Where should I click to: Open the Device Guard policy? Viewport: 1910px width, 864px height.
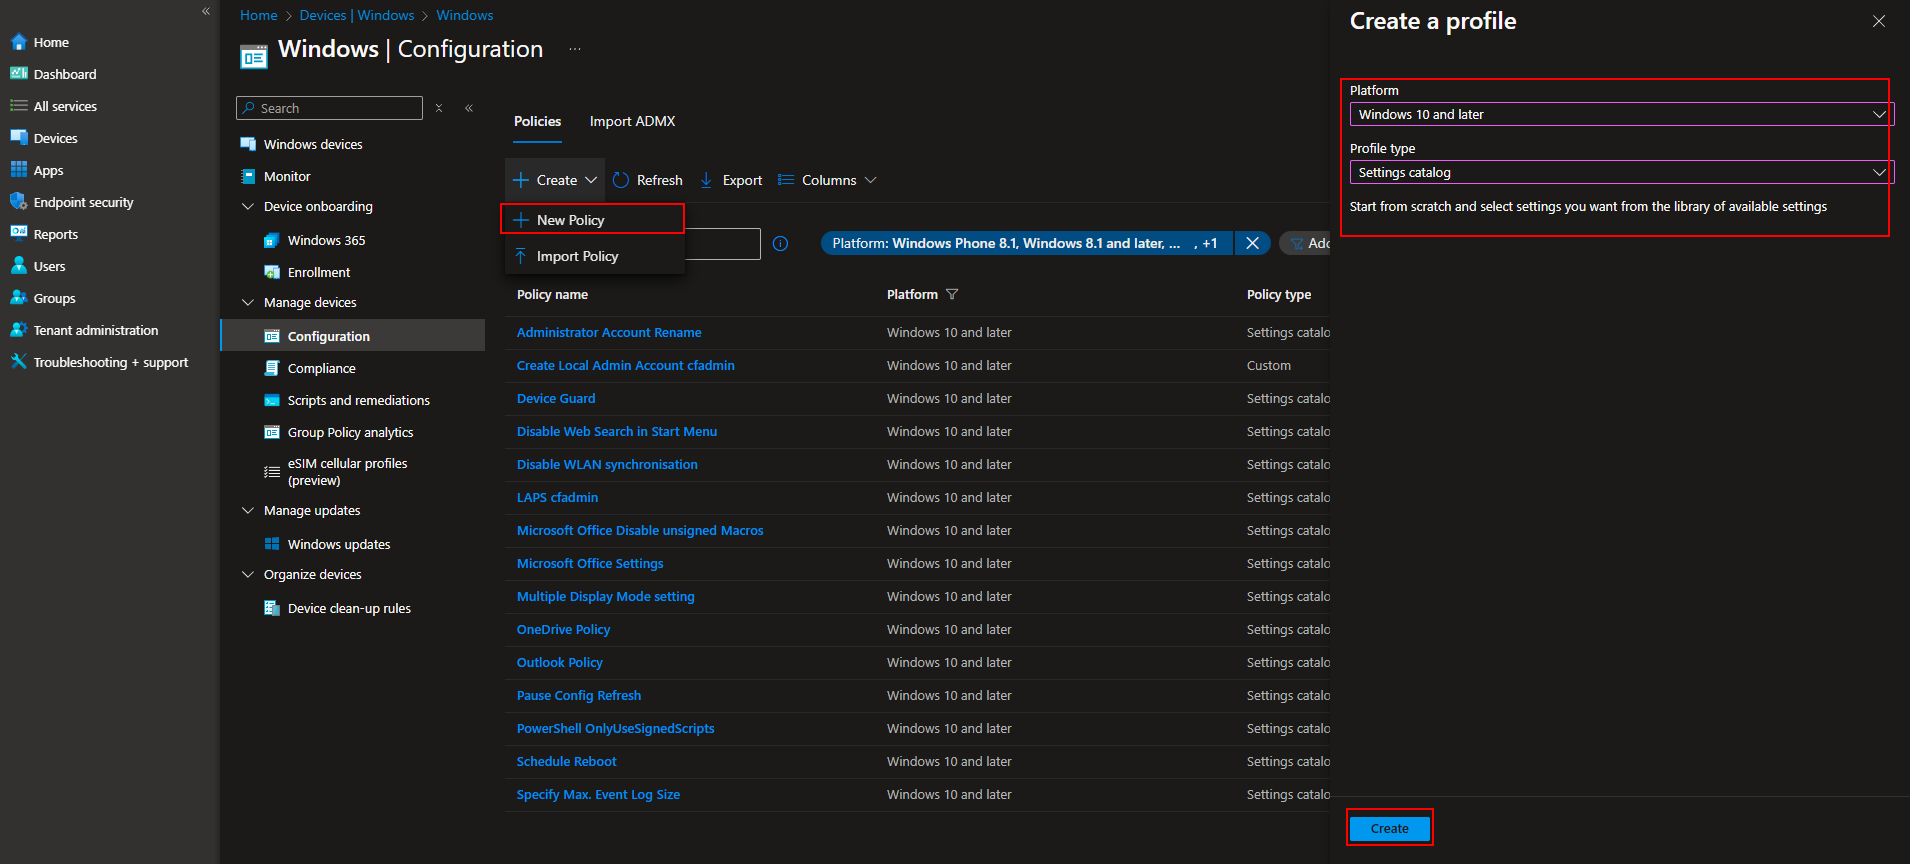coord(556,398)
